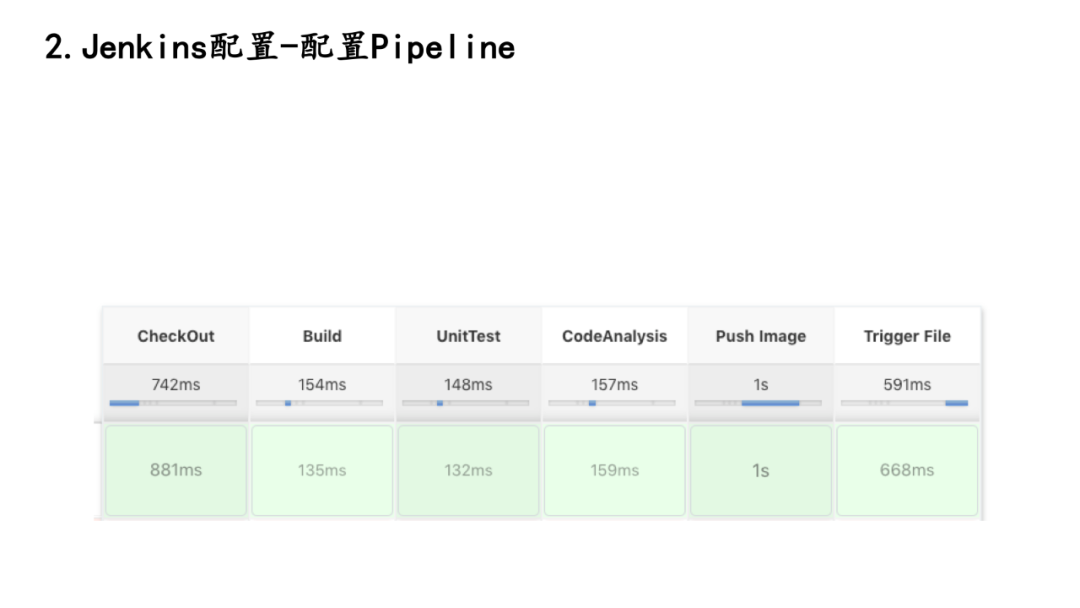This screenshot has height=608, width=1080.
Task: Click the green Push Image run cell
Action: [x=760, y=470]
